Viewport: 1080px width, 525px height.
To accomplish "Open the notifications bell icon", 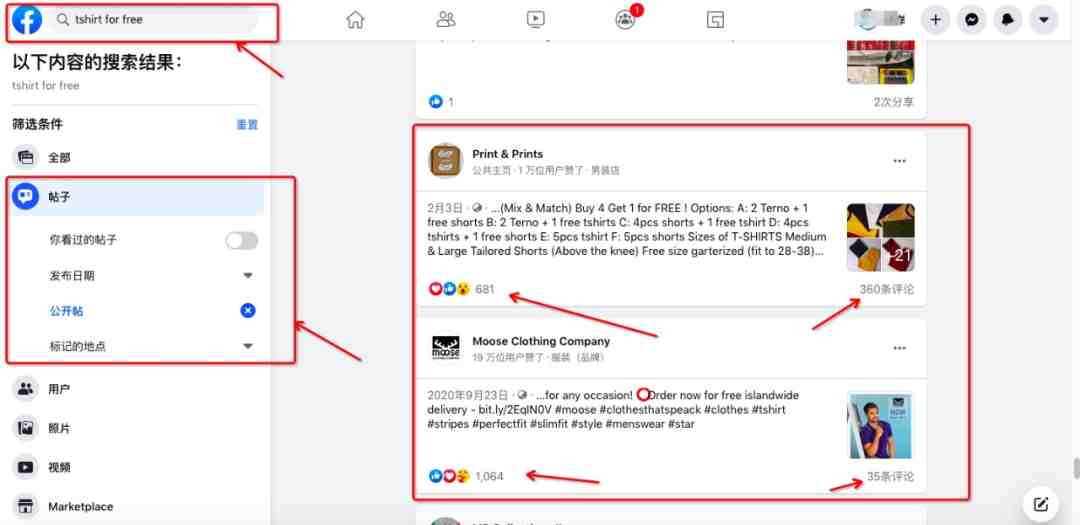I will click(1008, 20).
